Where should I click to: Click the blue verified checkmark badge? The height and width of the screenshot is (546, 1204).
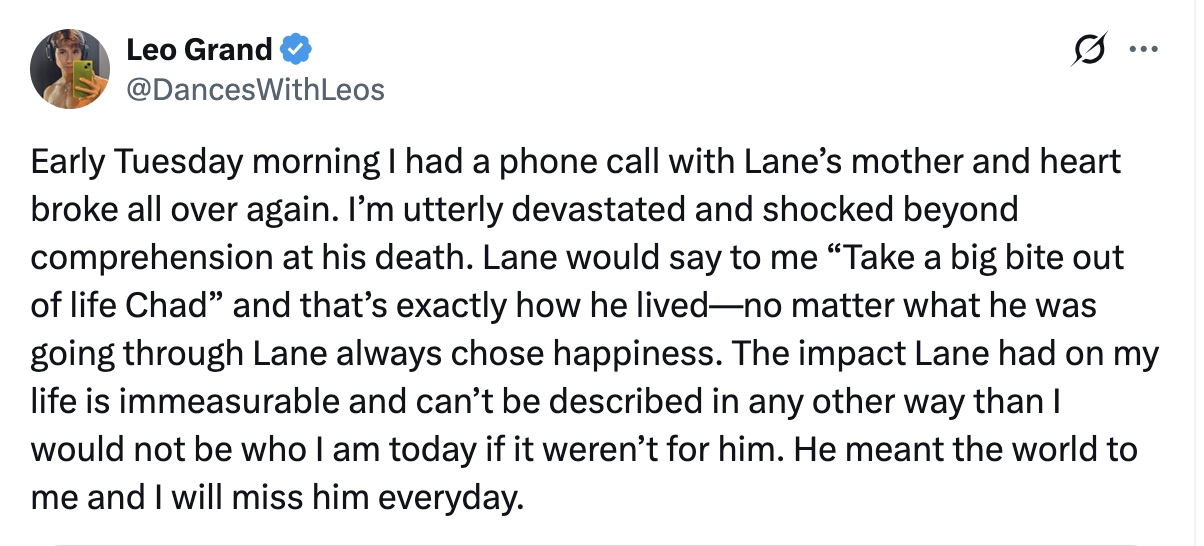coord(296,48)
